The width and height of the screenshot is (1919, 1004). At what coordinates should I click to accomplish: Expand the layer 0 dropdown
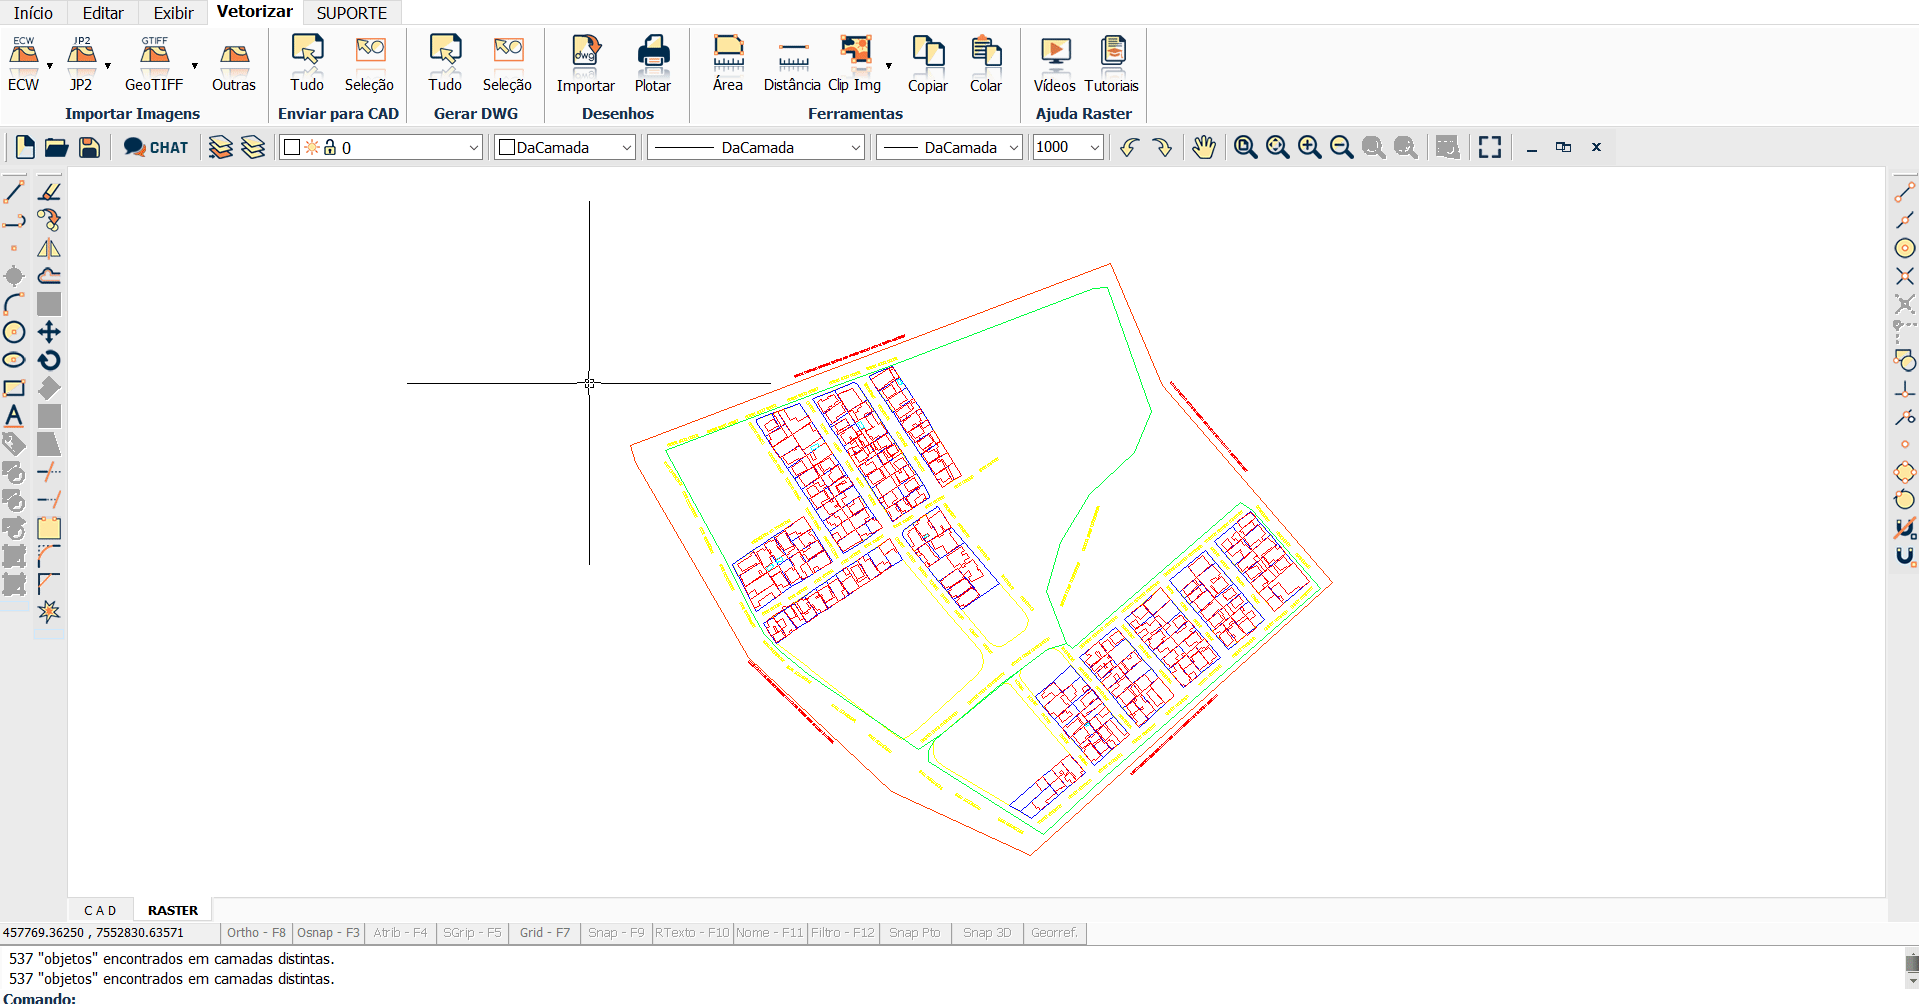pyautogui.click(x=474, y=148)
